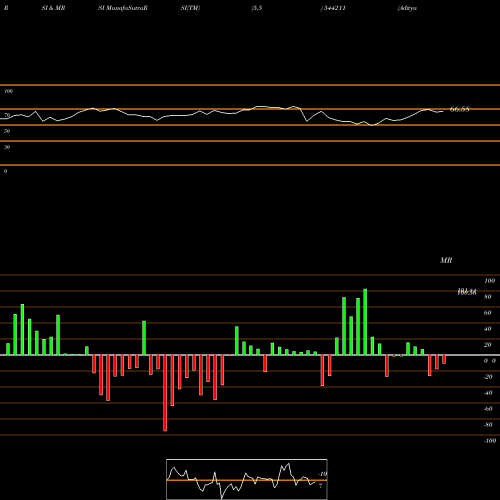
Task: Click the 'MR' panel title
Action: pos(446,260)
